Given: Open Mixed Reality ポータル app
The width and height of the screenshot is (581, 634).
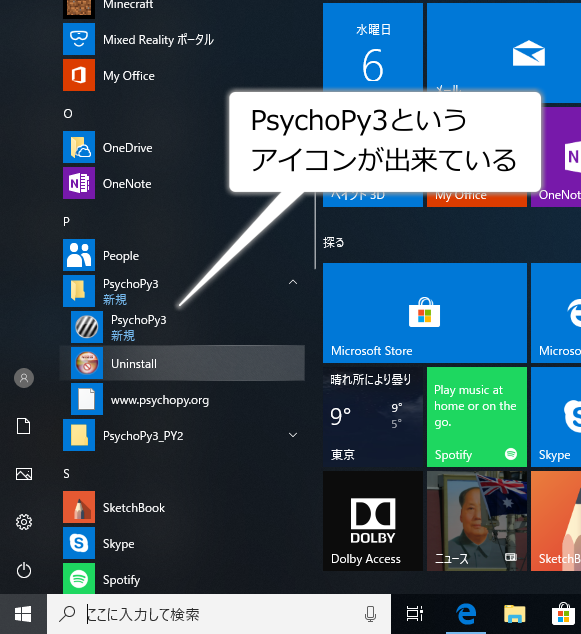Looking at the screenshot, I should click(182, 39).
